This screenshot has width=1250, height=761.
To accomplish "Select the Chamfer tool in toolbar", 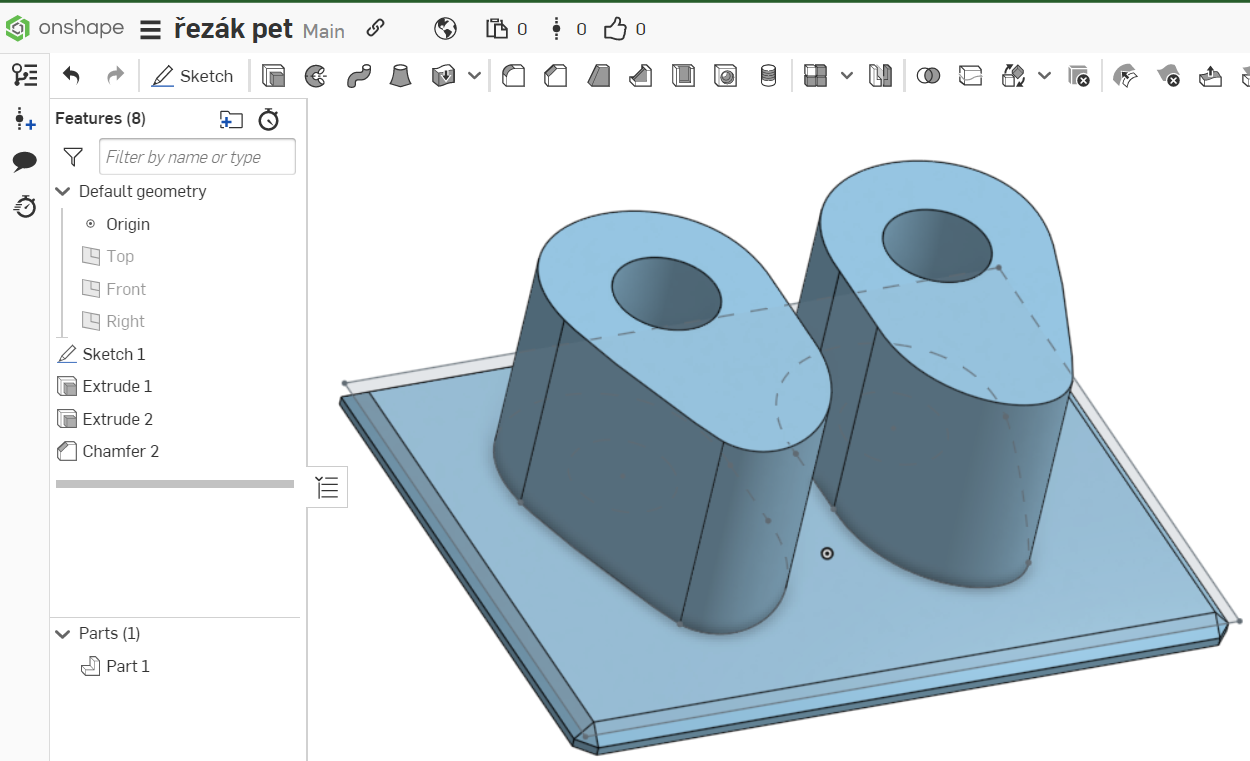I will coord(555,76).
